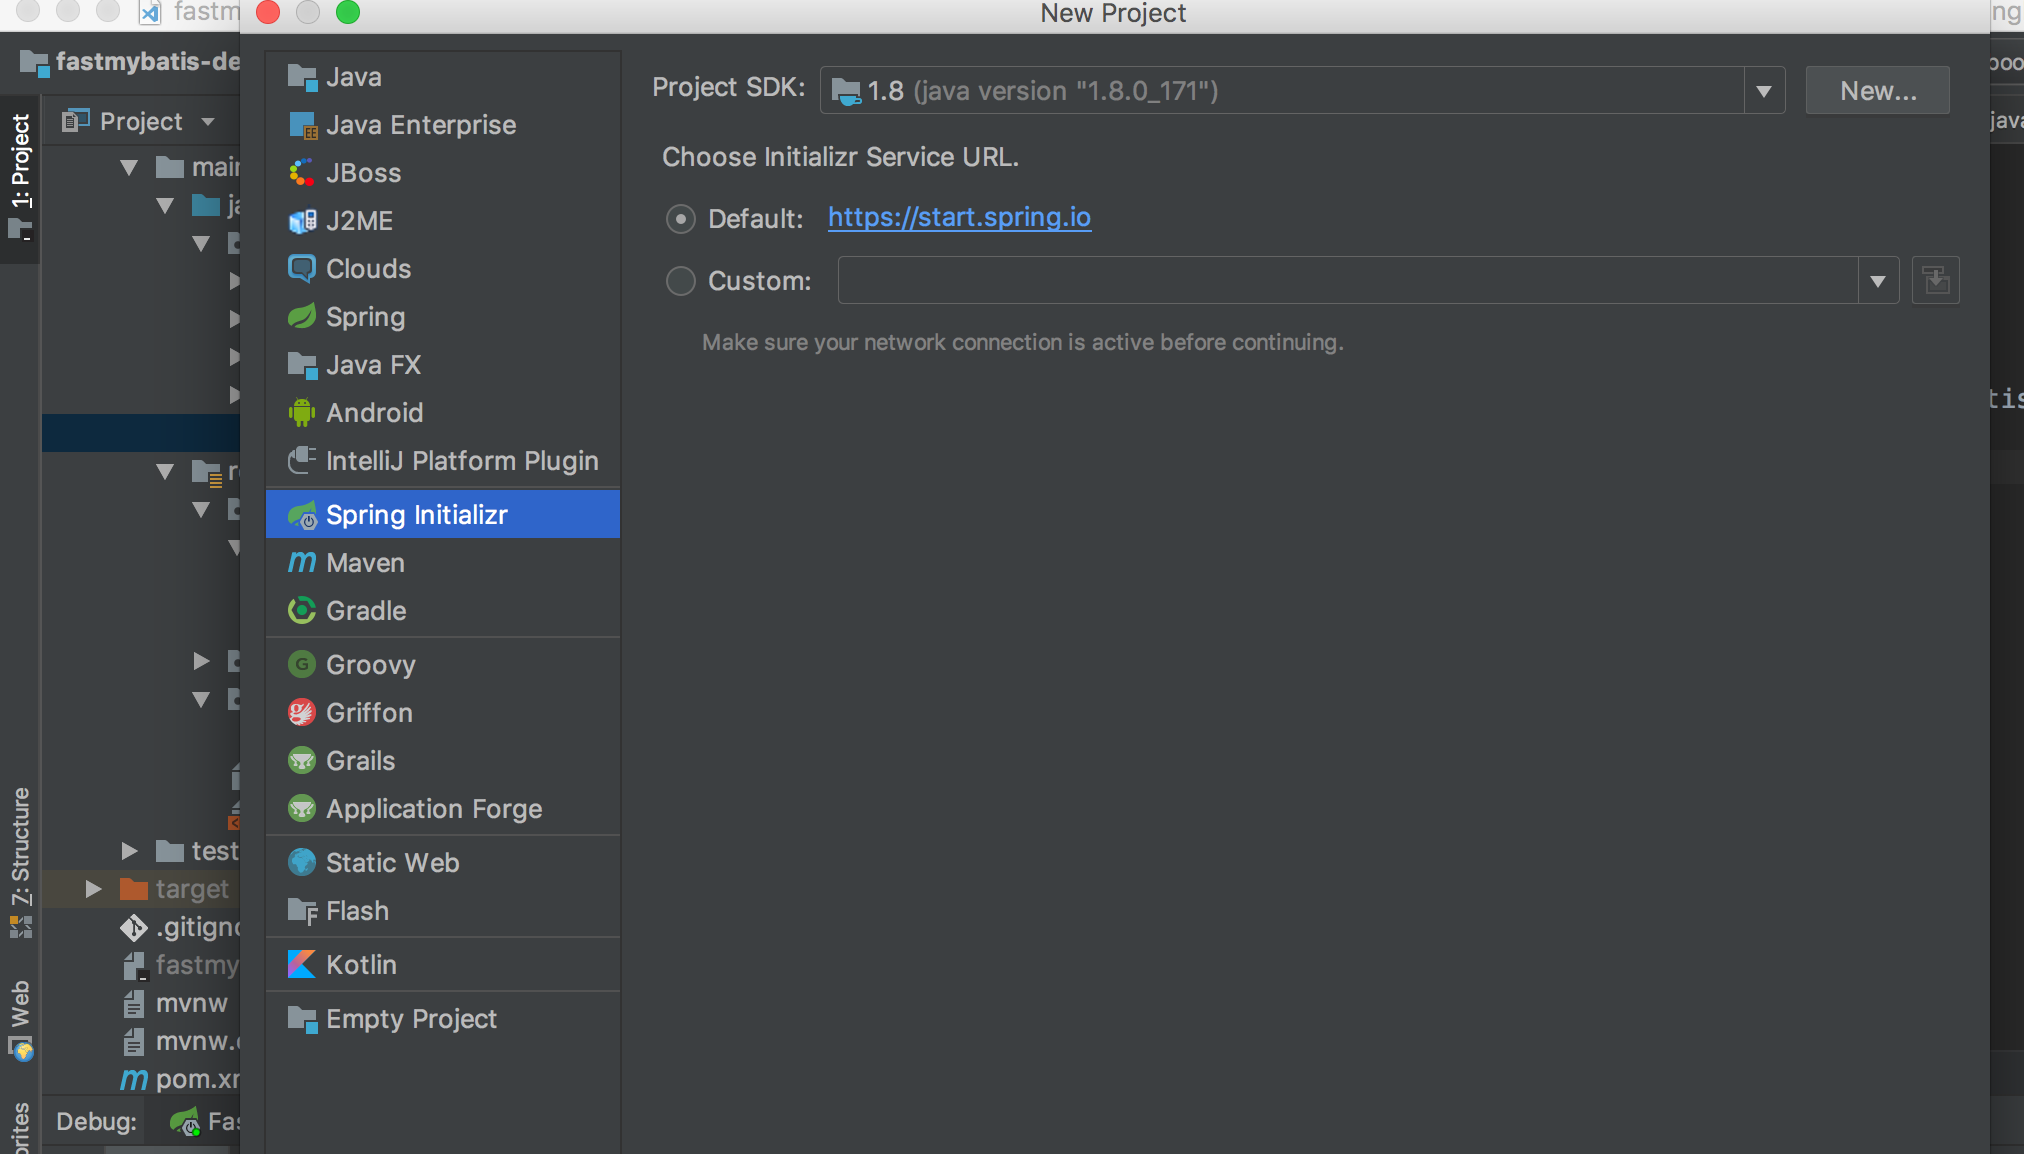Select the Groovy icon

pyautogui.click(x=301, y=665)
